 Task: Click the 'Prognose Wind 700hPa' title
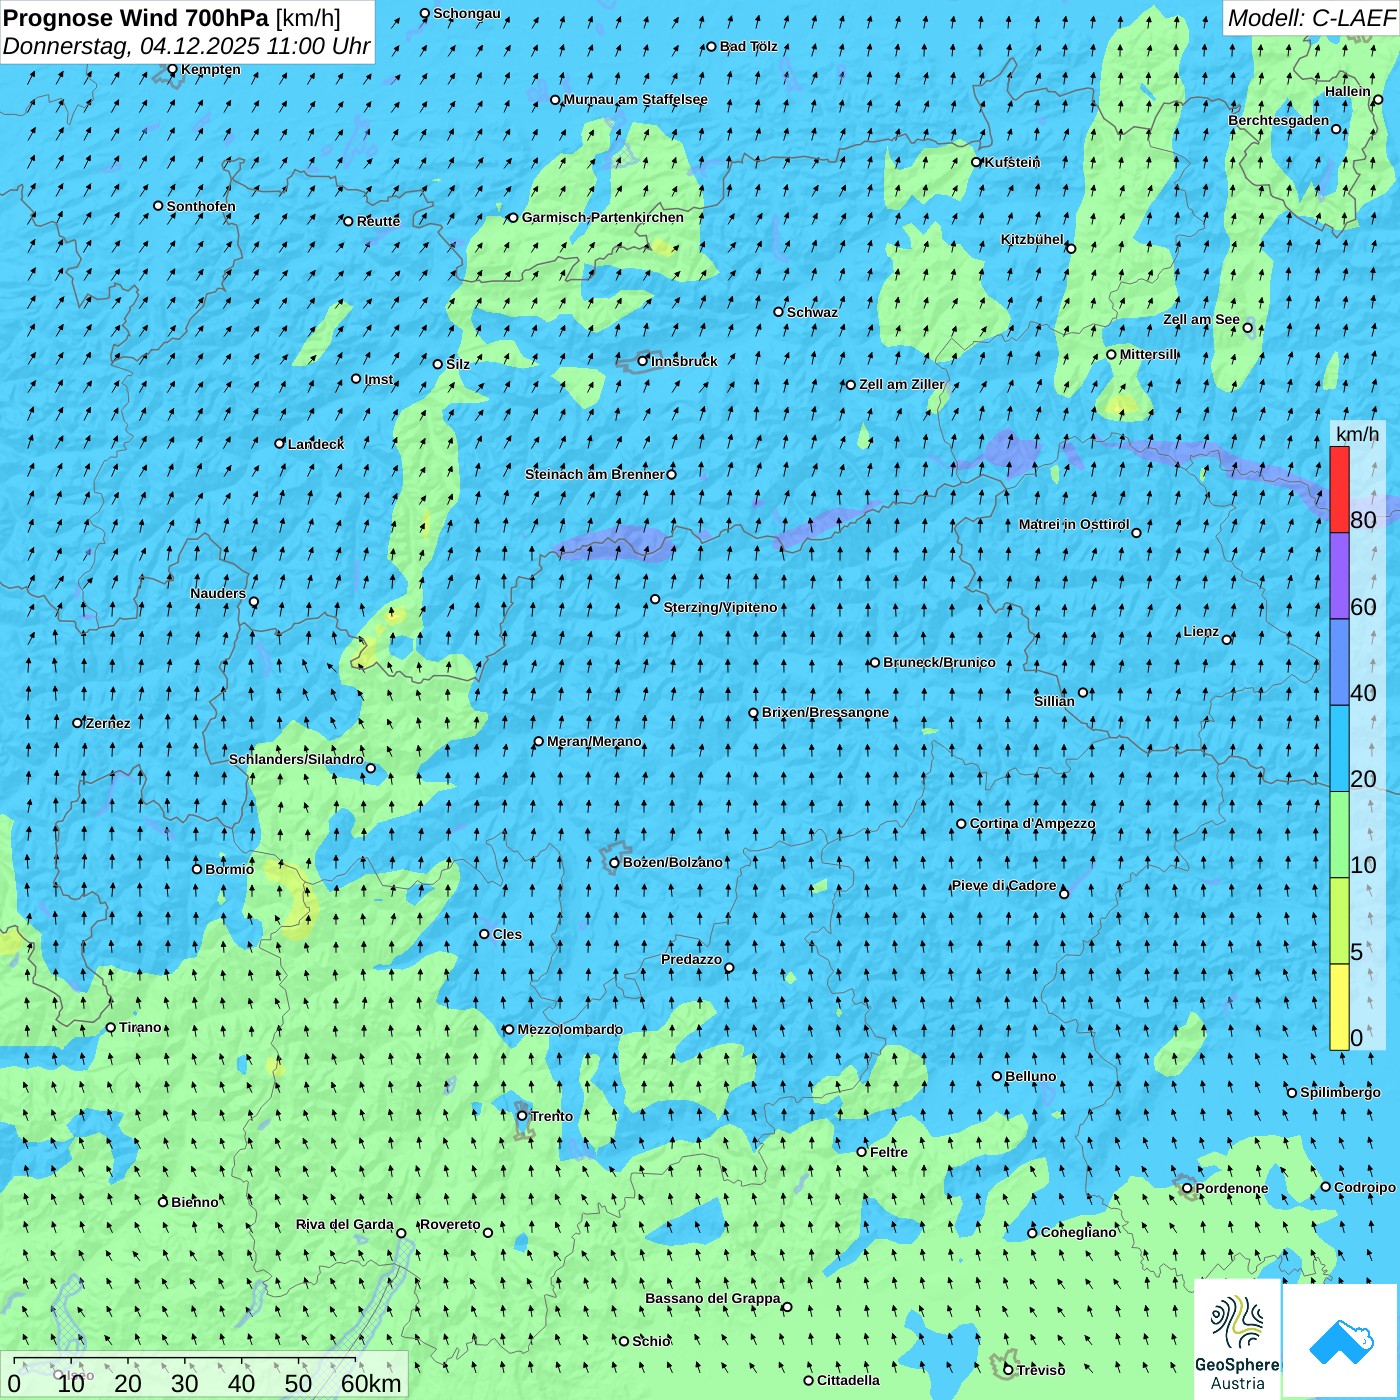[136, 18]
